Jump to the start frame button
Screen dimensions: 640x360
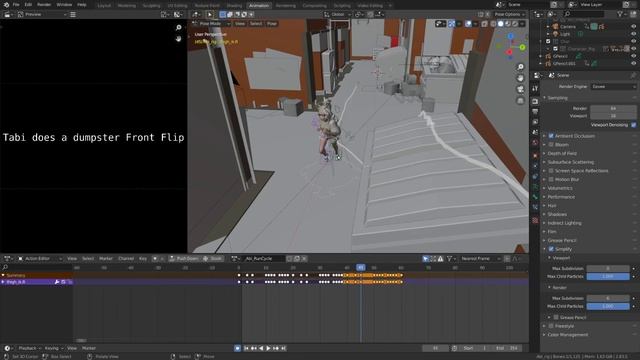(246, 349)
